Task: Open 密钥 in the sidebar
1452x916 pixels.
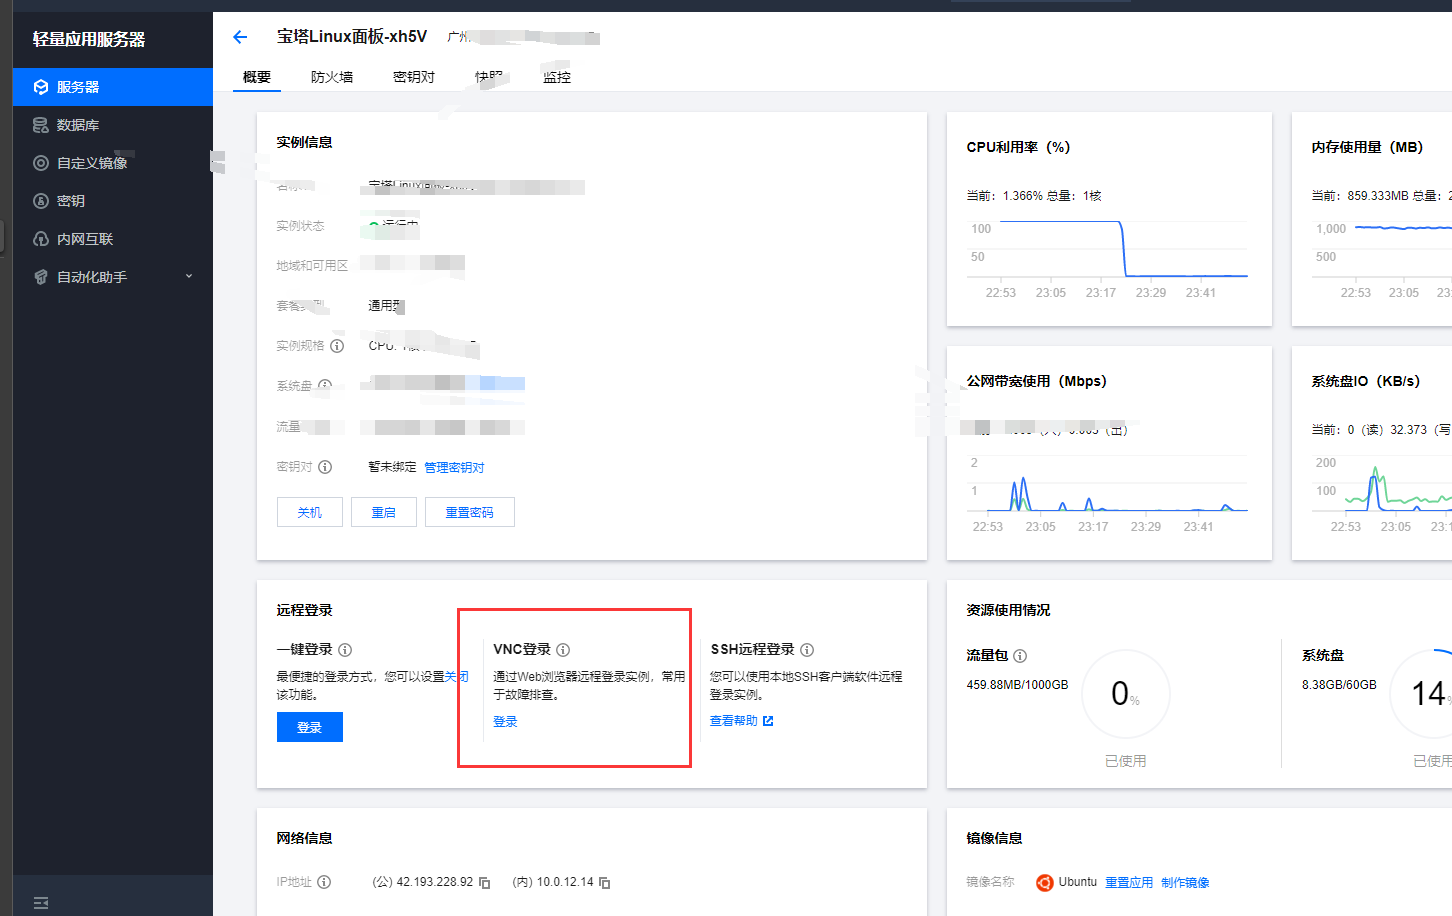Action: point(113,201)
